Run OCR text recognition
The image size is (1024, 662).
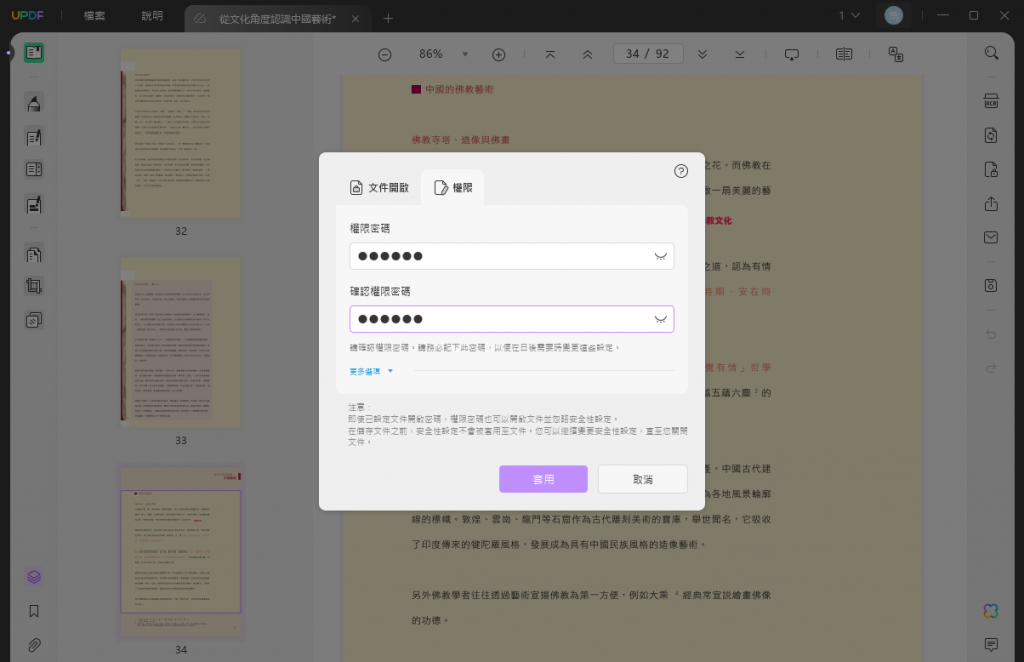(x=991, y=101)
